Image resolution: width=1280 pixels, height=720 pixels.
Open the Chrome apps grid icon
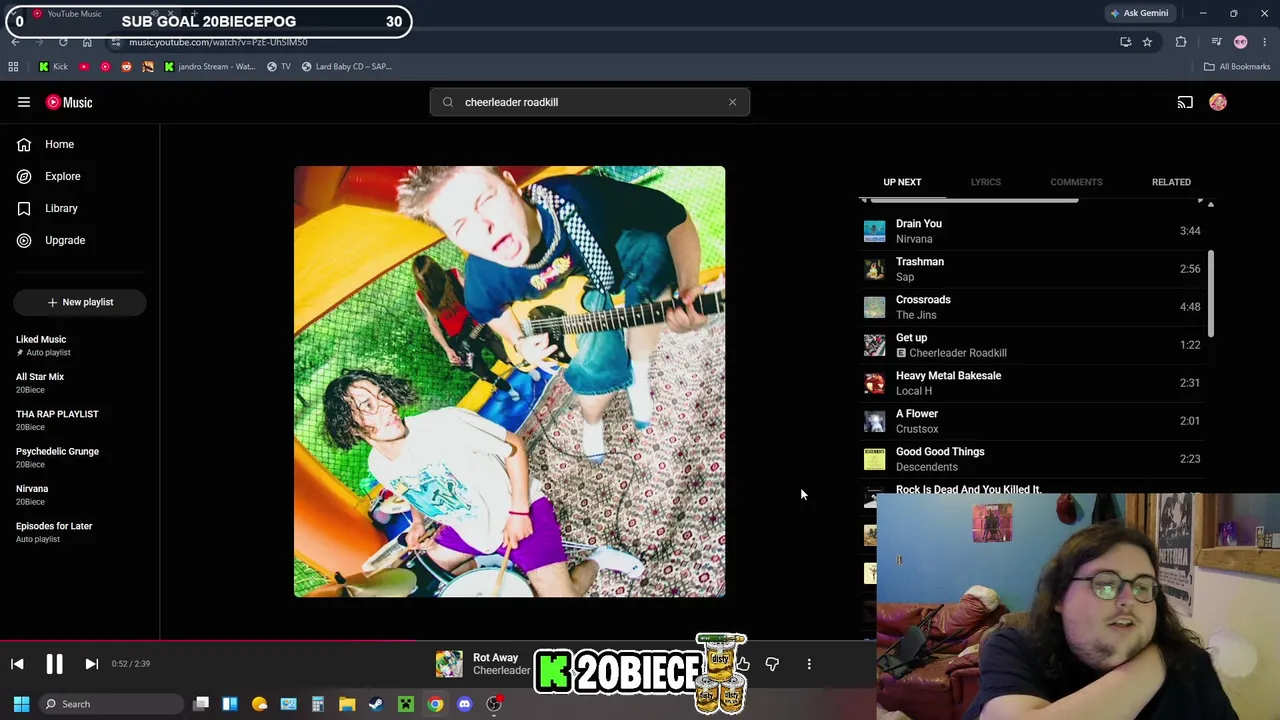point(13,67)
